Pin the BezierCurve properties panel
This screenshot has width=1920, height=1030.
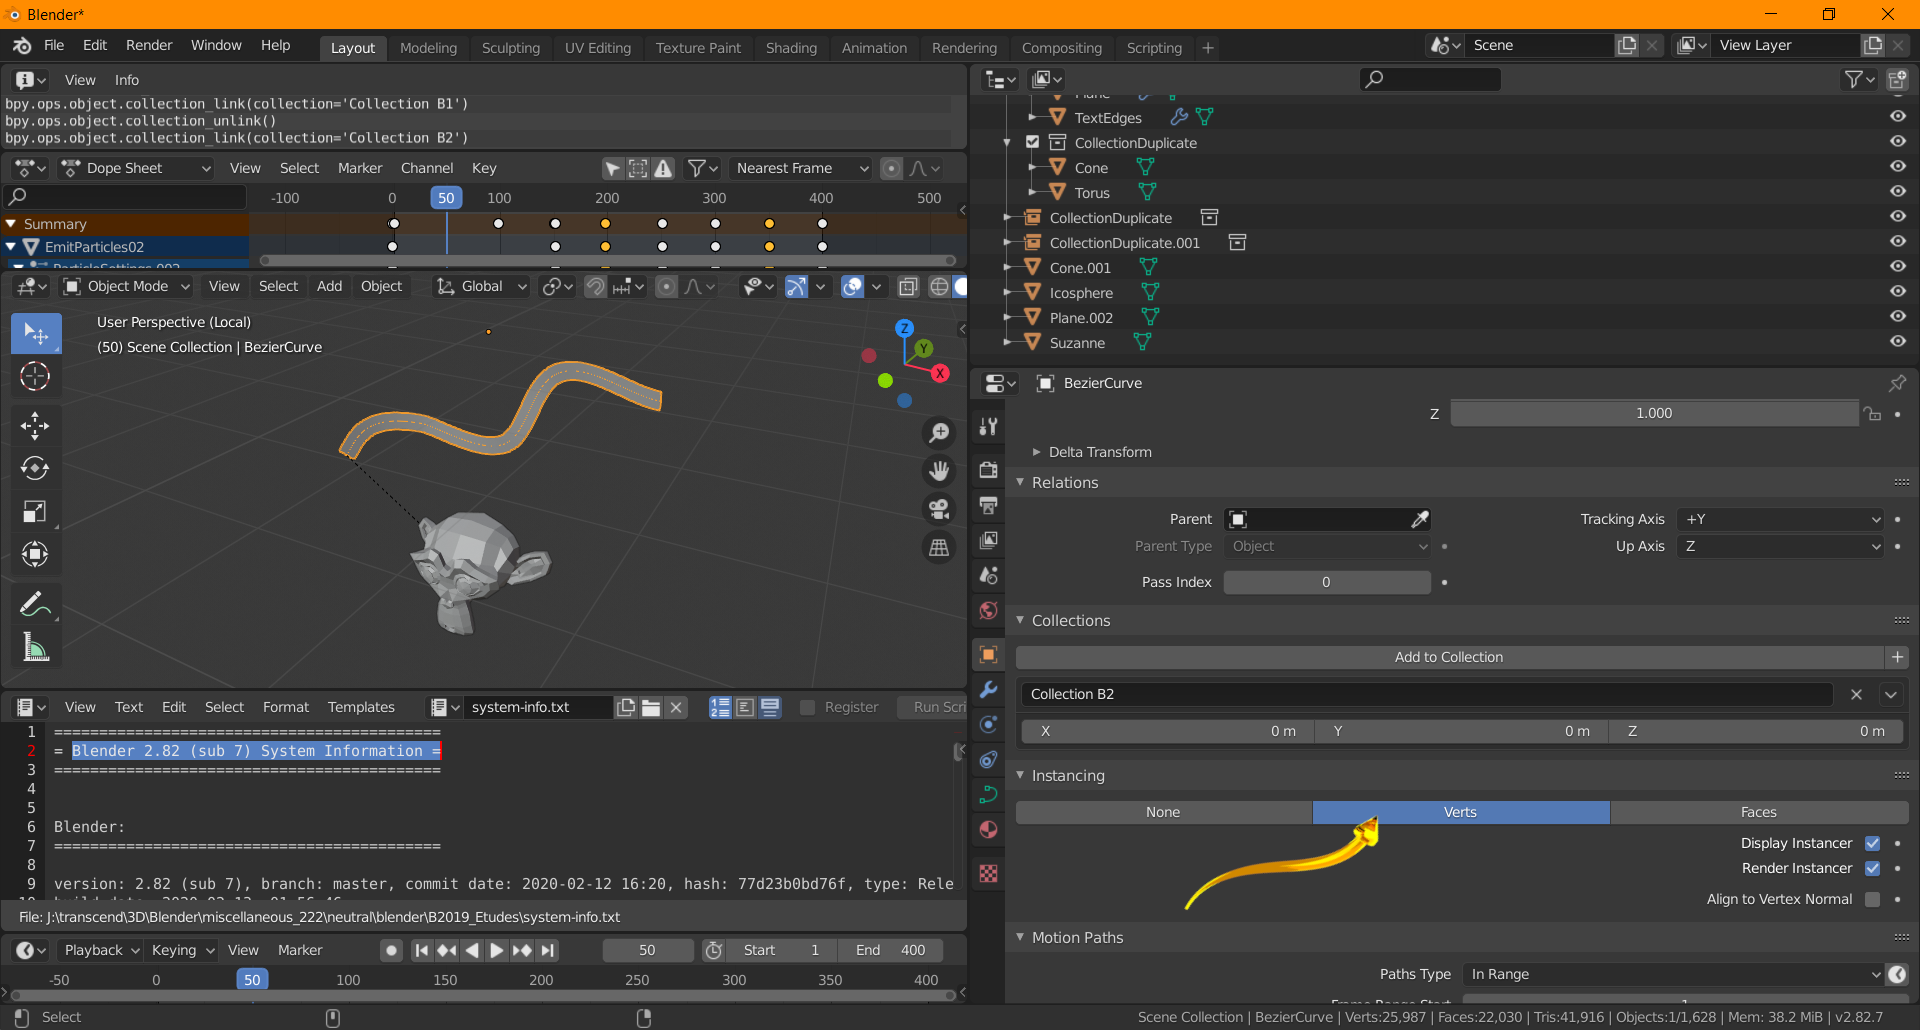1896,383
